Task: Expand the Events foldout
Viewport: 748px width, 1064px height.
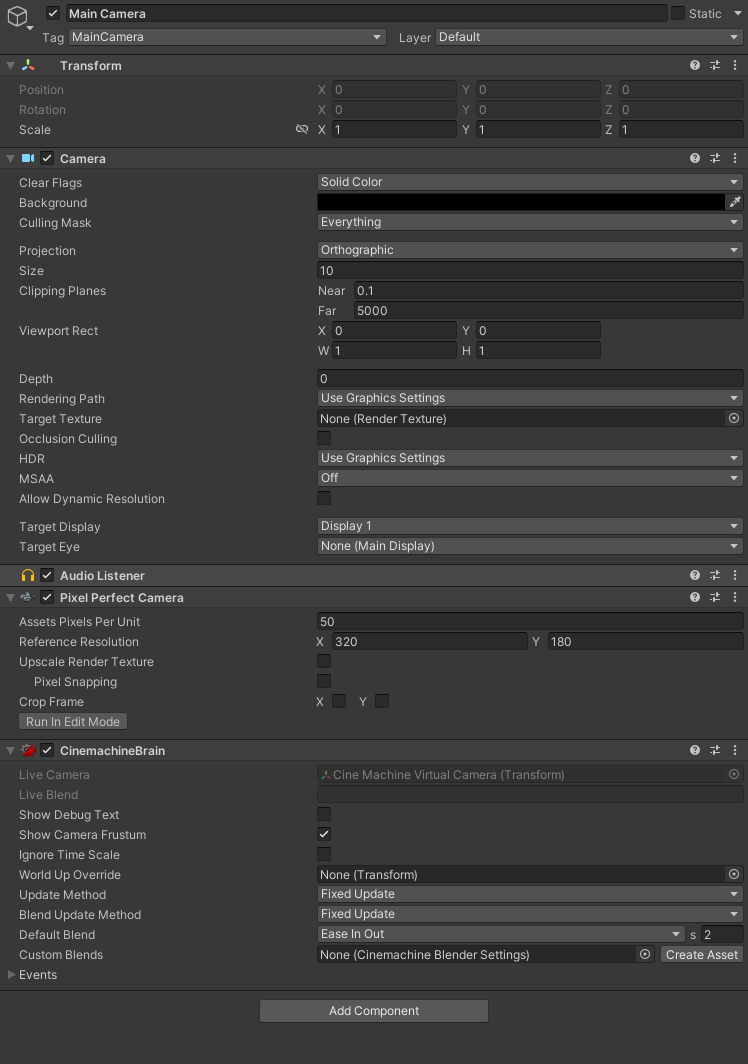Action: [x=11, y=974]
